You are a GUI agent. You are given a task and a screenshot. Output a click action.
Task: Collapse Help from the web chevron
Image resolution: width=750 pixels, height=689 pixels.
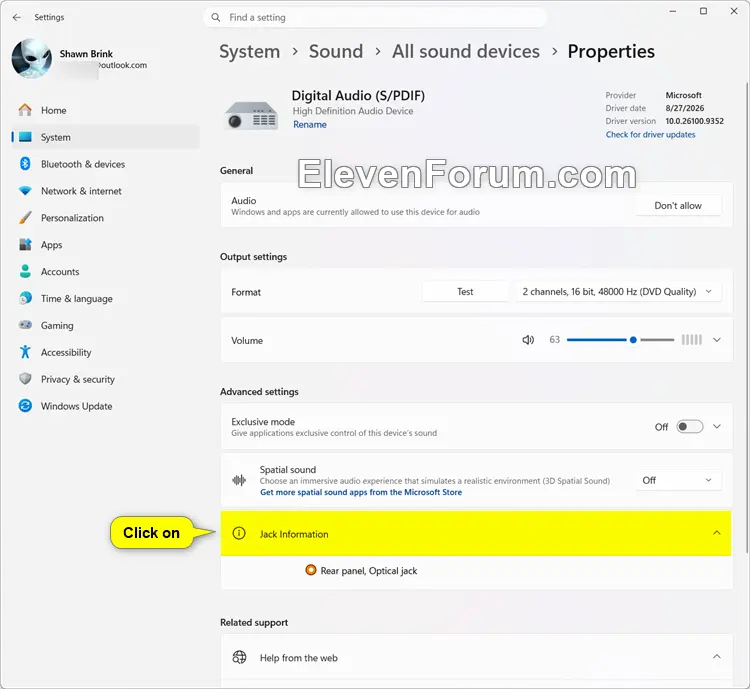point(717,656)
